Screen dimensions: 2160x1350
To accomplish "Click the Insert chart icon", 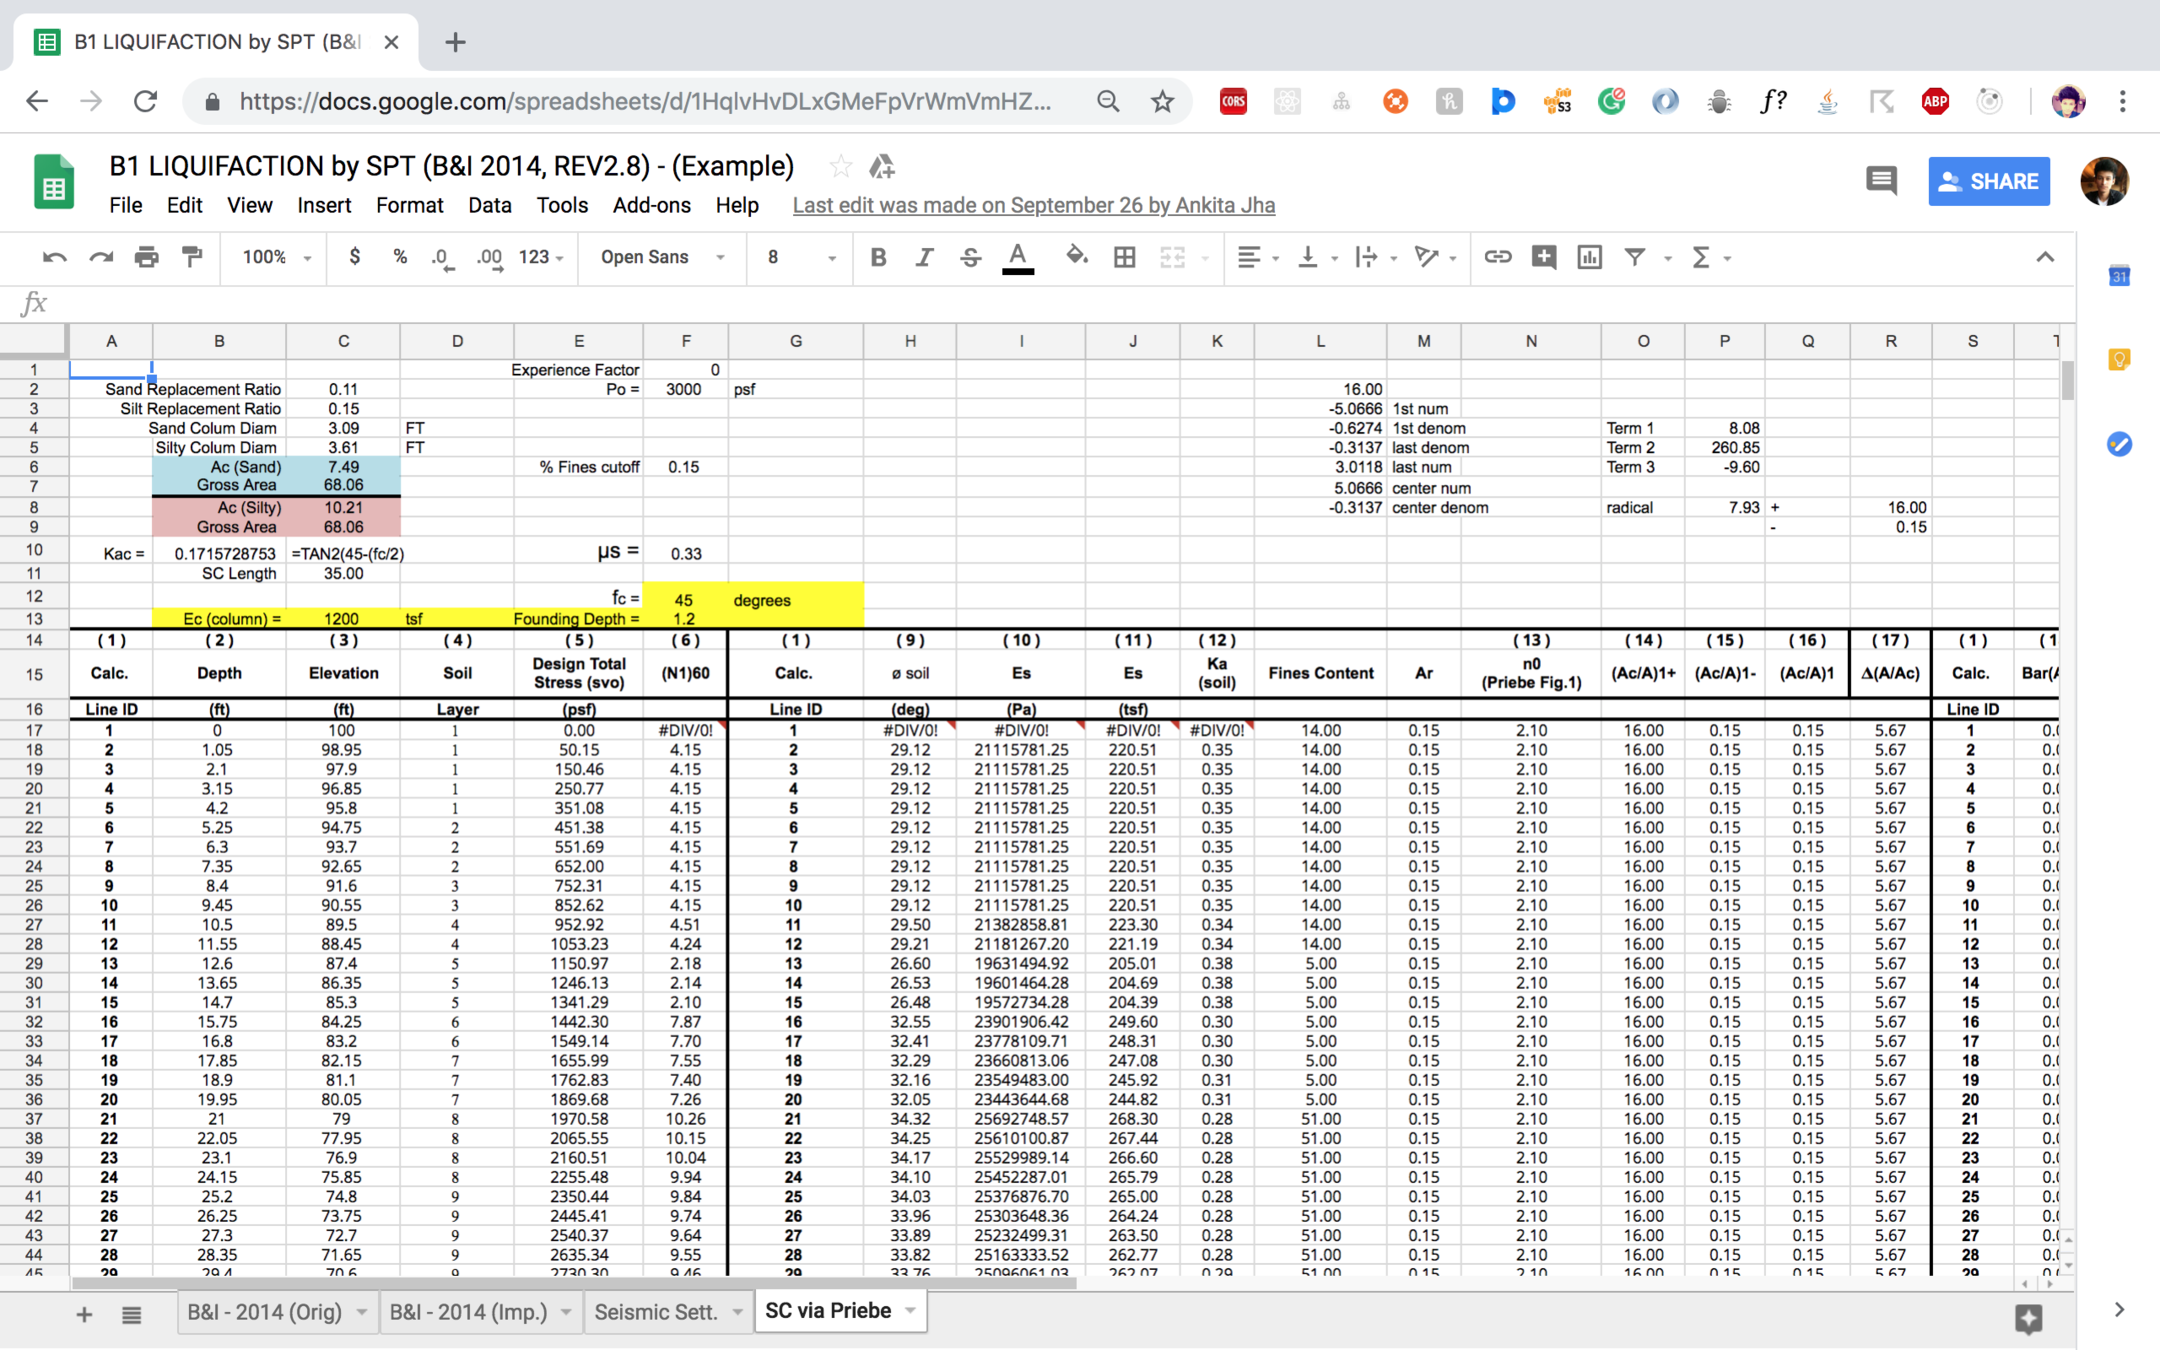I will tap(1589, 258).
